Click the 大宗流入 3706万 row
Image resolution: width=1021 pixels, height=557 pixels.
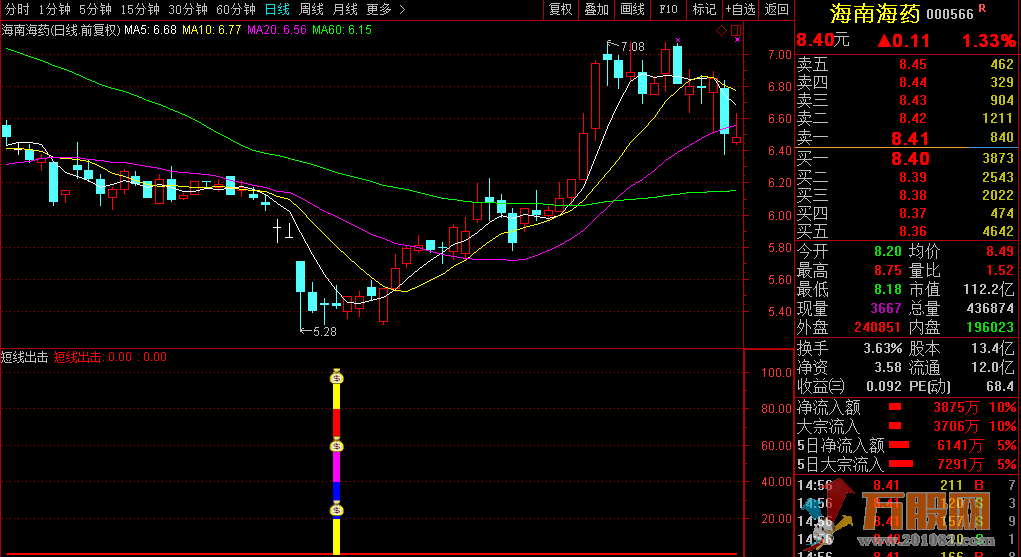tap(906, 427)
